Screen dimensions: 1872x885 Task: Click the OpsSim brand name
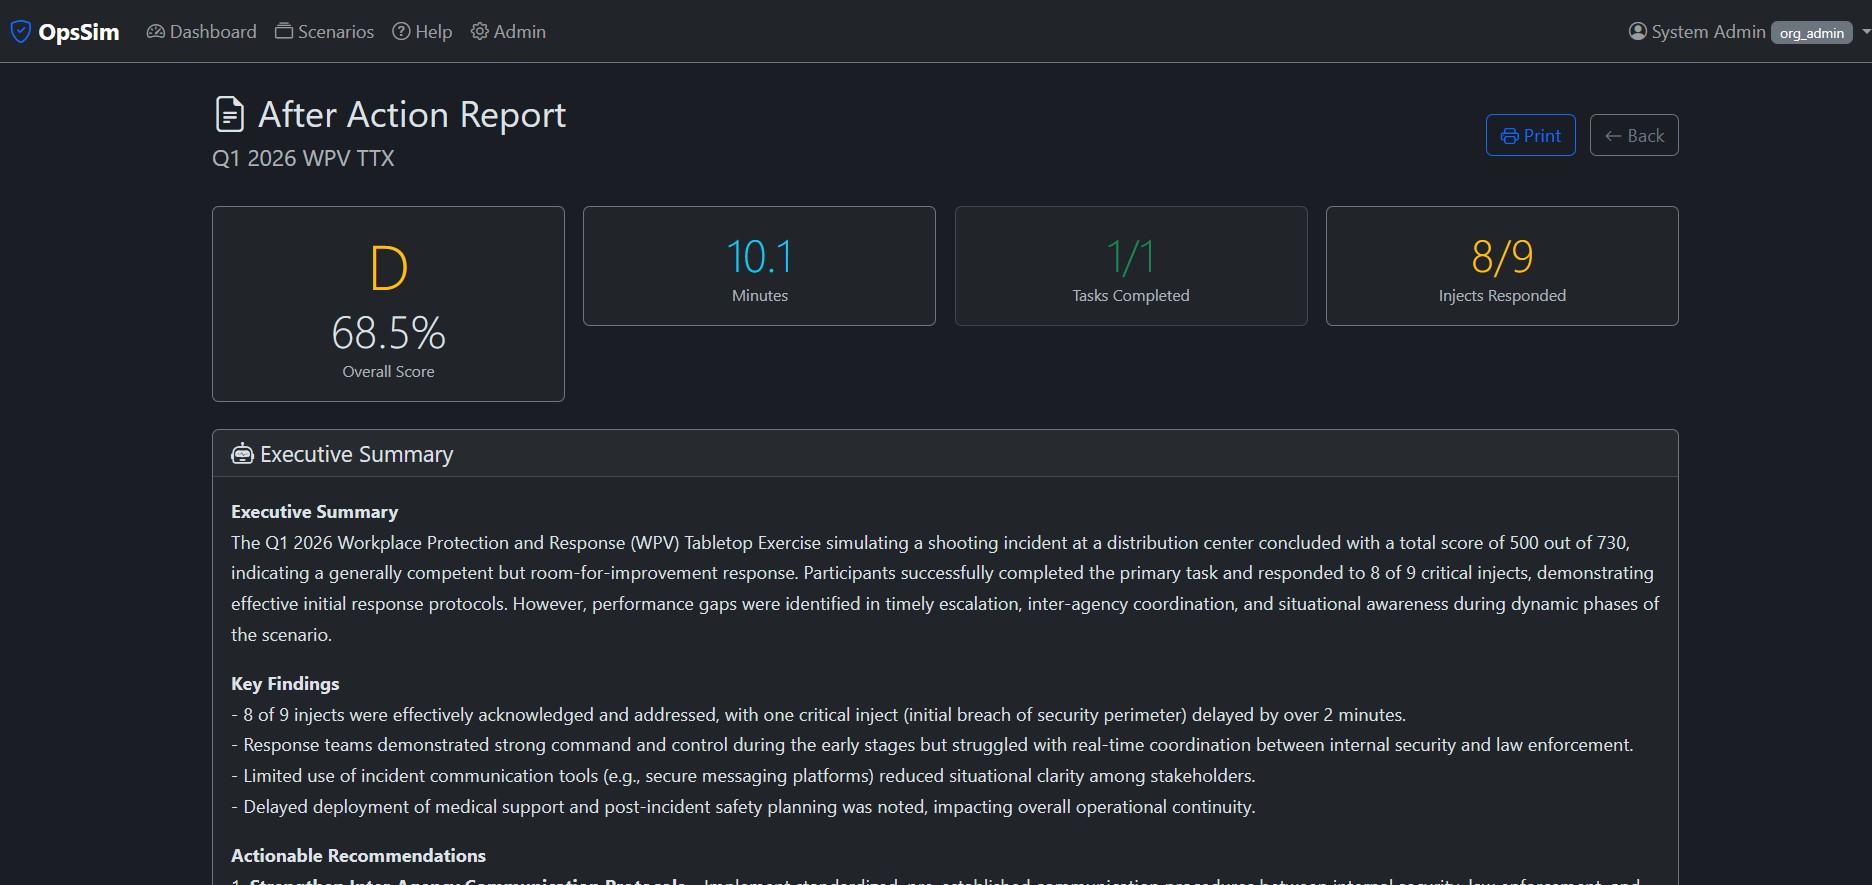click(78, 32)
